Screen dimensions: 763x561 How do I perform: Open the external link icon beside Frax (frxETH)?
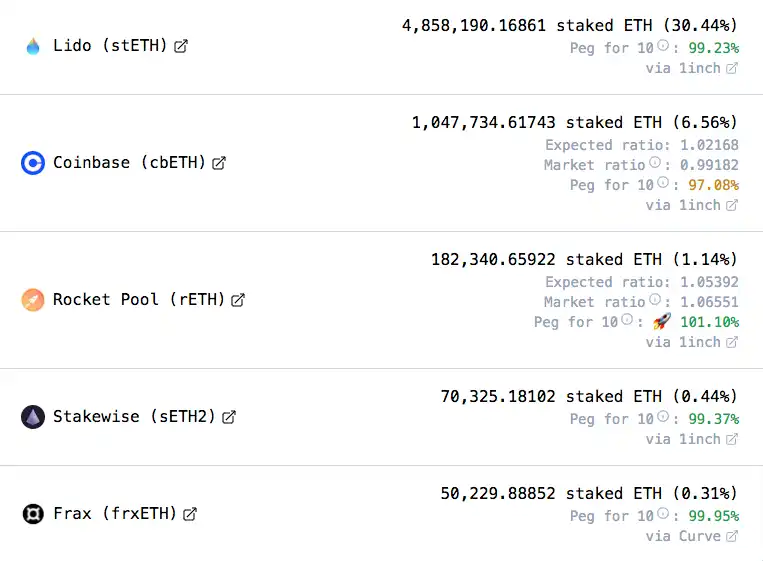[190, 514]
